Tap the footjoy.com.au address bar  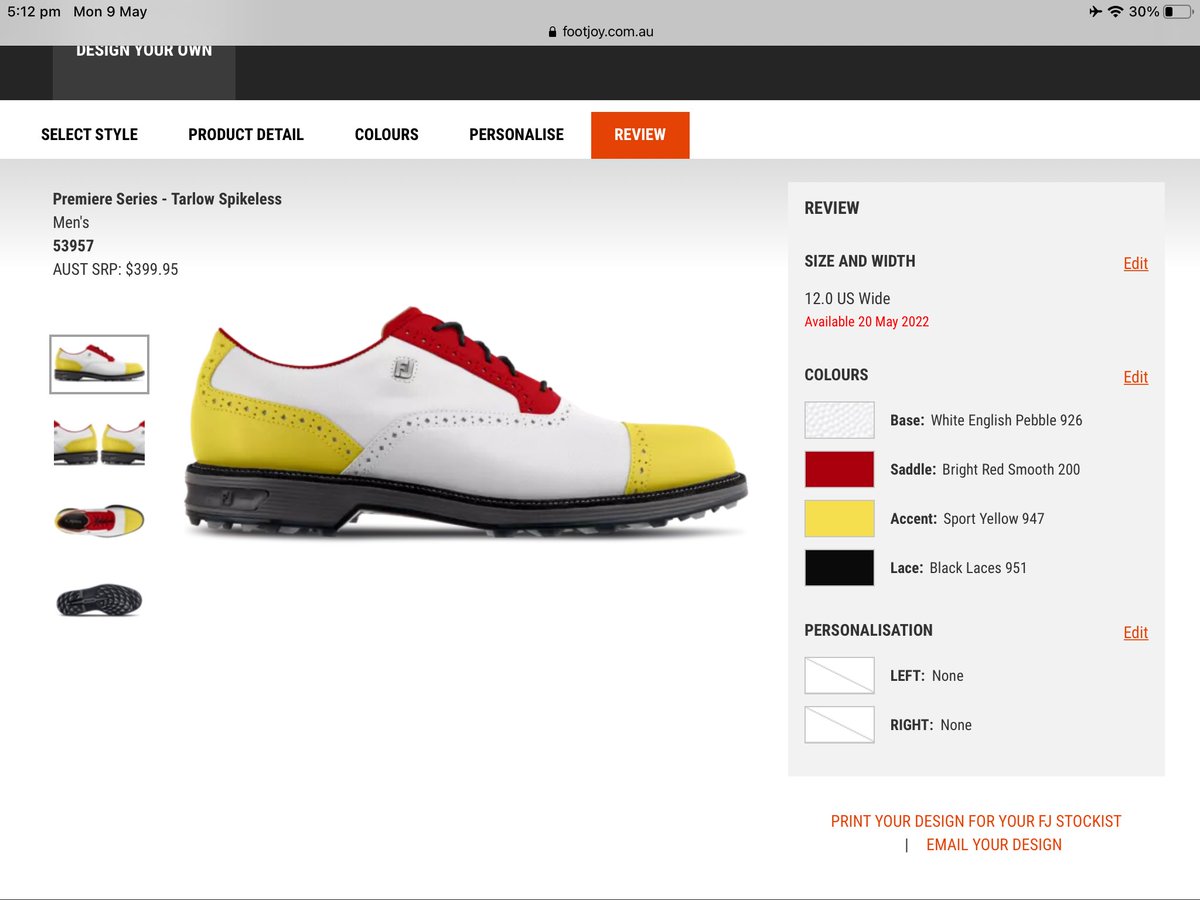(x=600, y=31)
